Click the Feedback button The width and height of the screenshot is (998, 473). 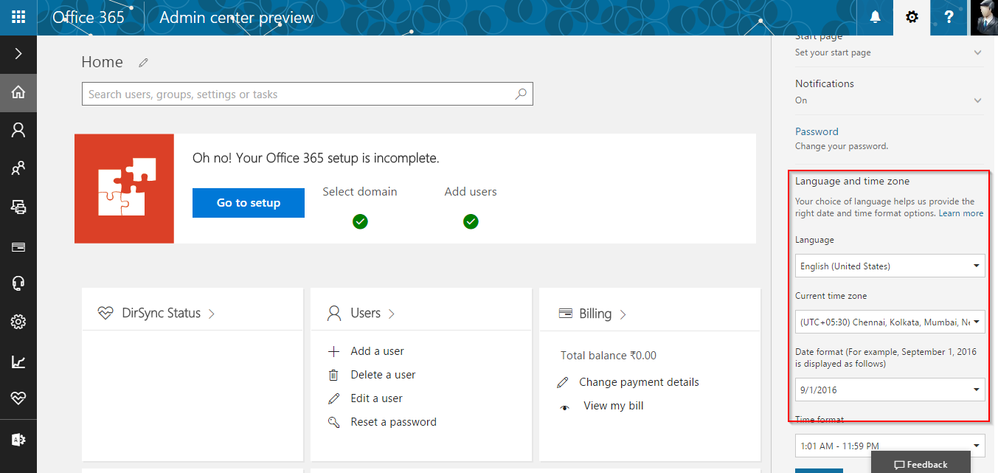(920, 464)
